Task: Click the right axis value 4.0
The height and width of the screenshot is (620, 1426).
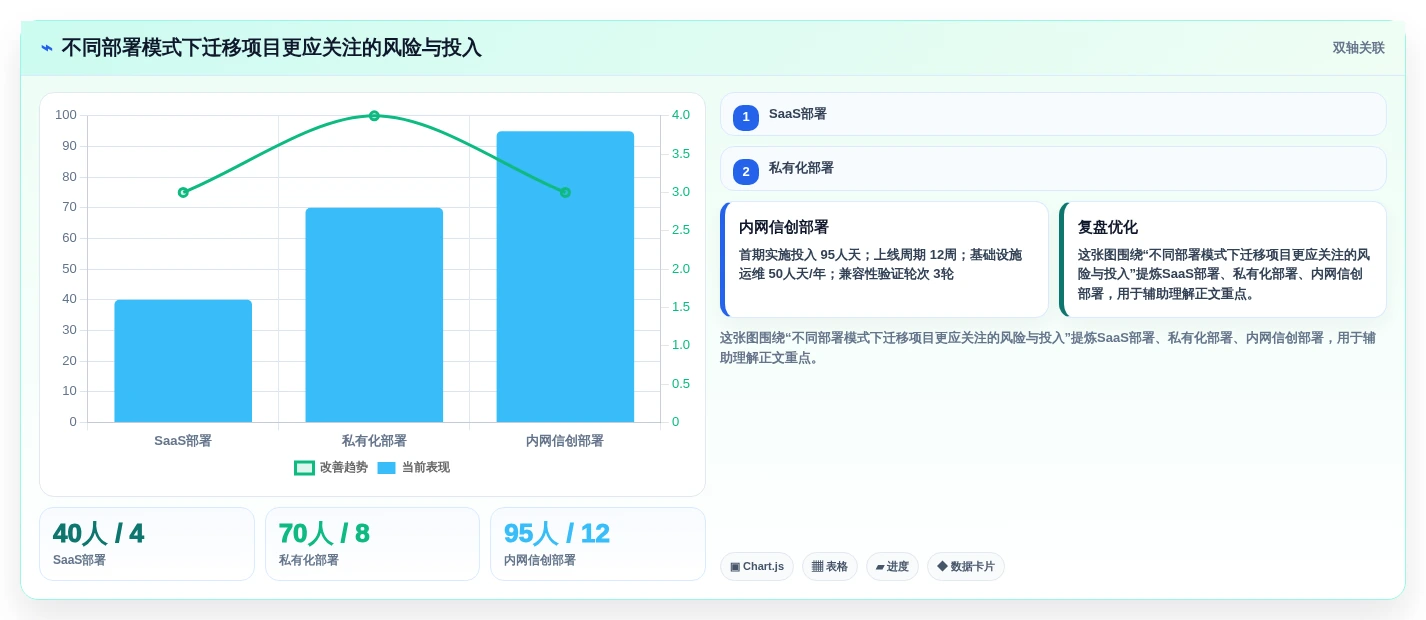Action: (681, 115)
